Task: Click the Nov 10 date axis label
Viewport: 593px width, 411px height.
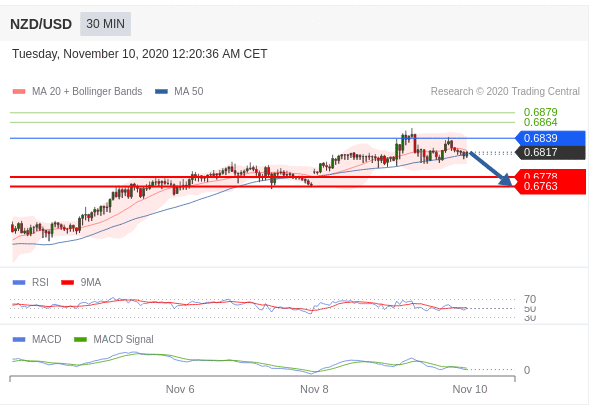Action: click(470, 389)
